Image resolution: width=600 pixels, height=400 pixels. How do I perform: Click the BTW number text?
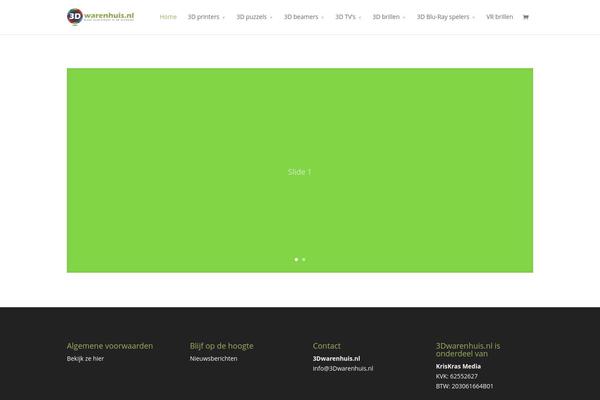coord(465,386)
